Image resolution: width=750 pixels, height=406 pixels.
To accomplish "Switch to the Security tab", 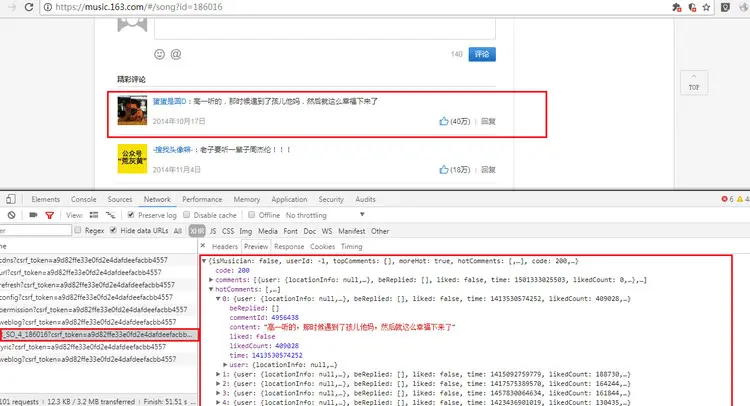I will (331, 199).
